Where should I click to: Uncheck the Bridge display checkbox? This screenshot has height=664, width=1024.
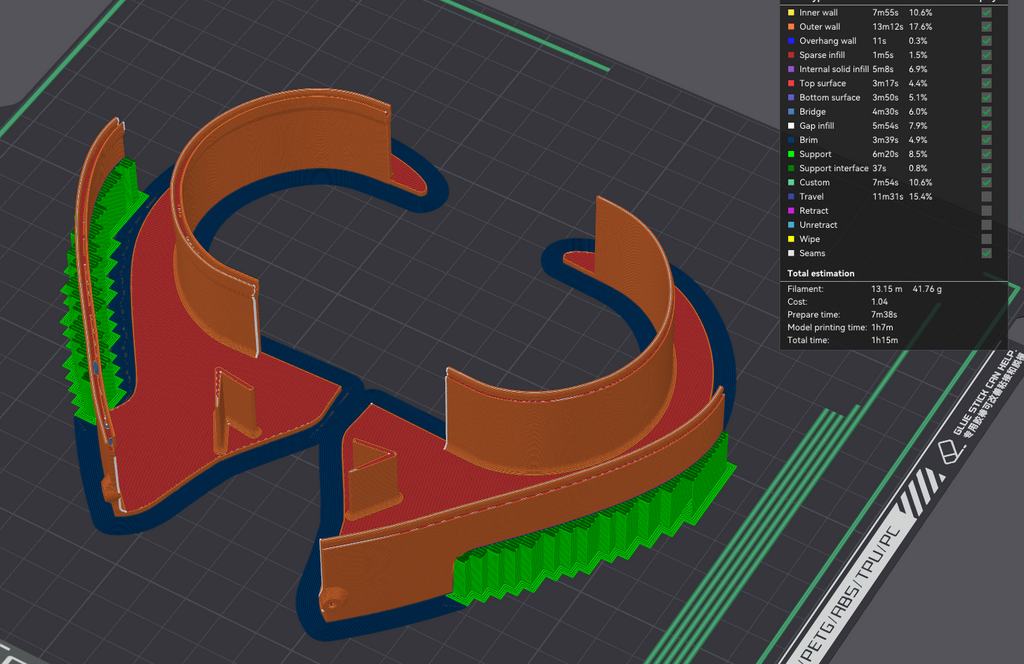(986, 112)
